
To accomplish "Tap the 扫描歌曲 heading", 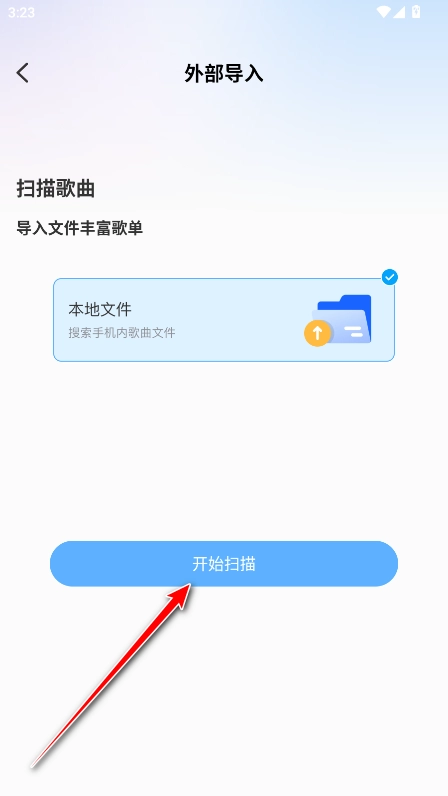I will 56,189.
